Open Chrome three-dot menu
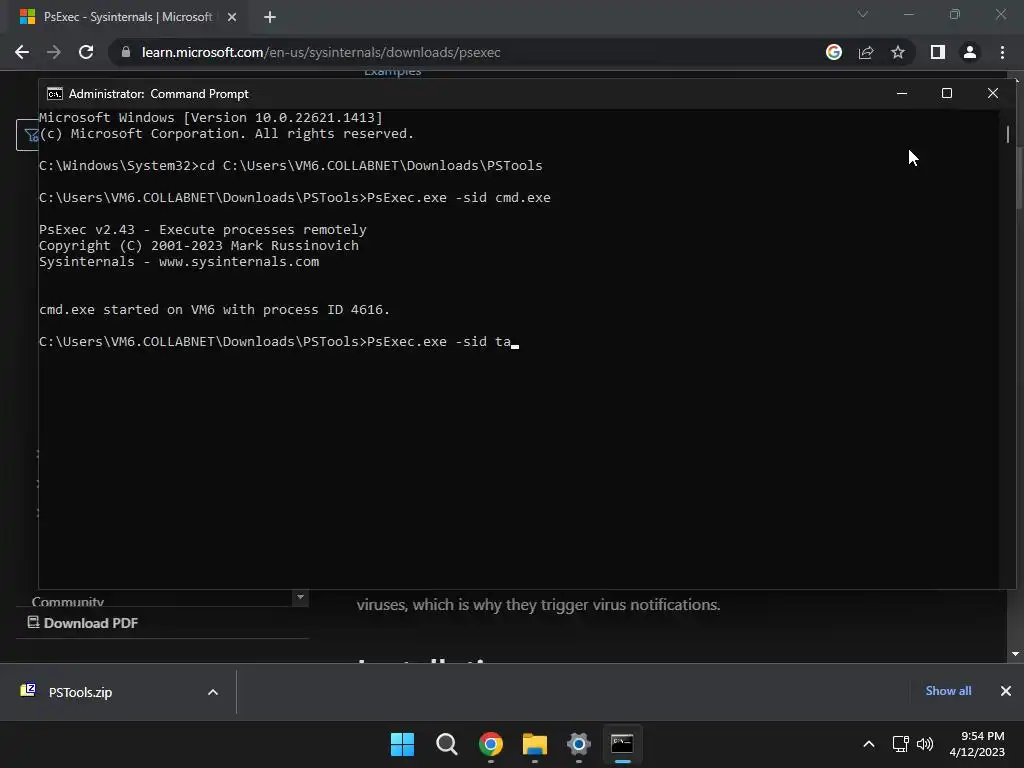1024x768 pixels. (x=1002, y=52)
